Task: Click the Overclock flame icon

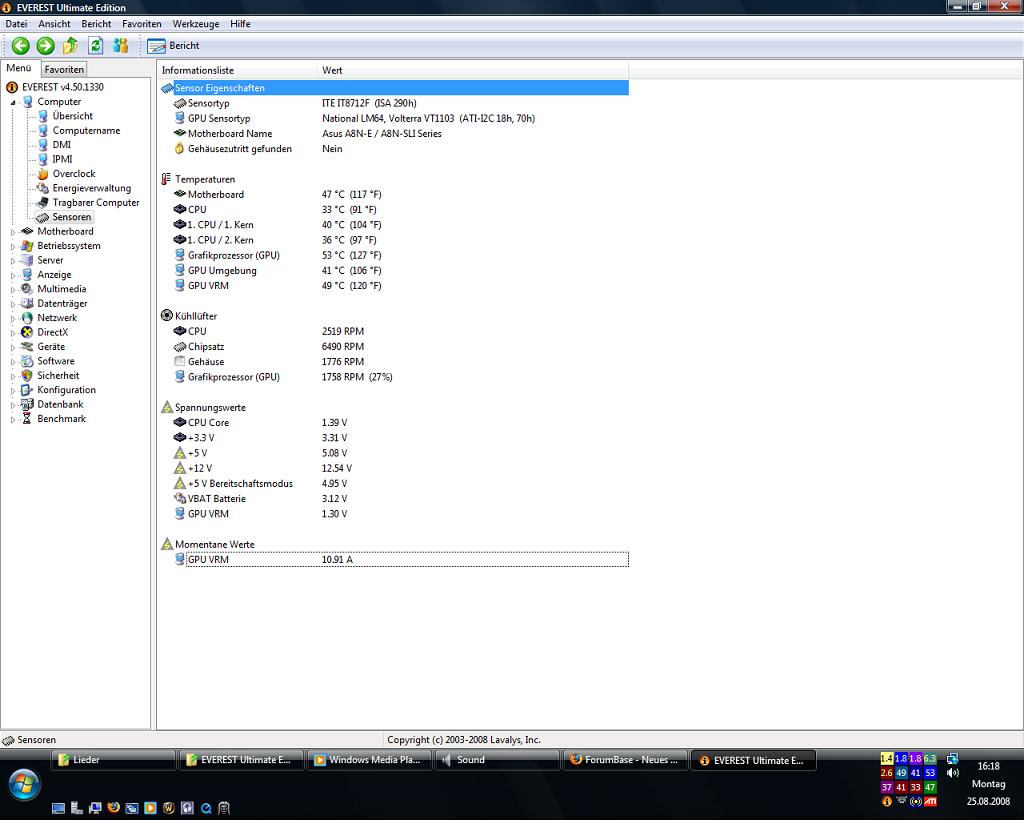Action: pos(42,174)
